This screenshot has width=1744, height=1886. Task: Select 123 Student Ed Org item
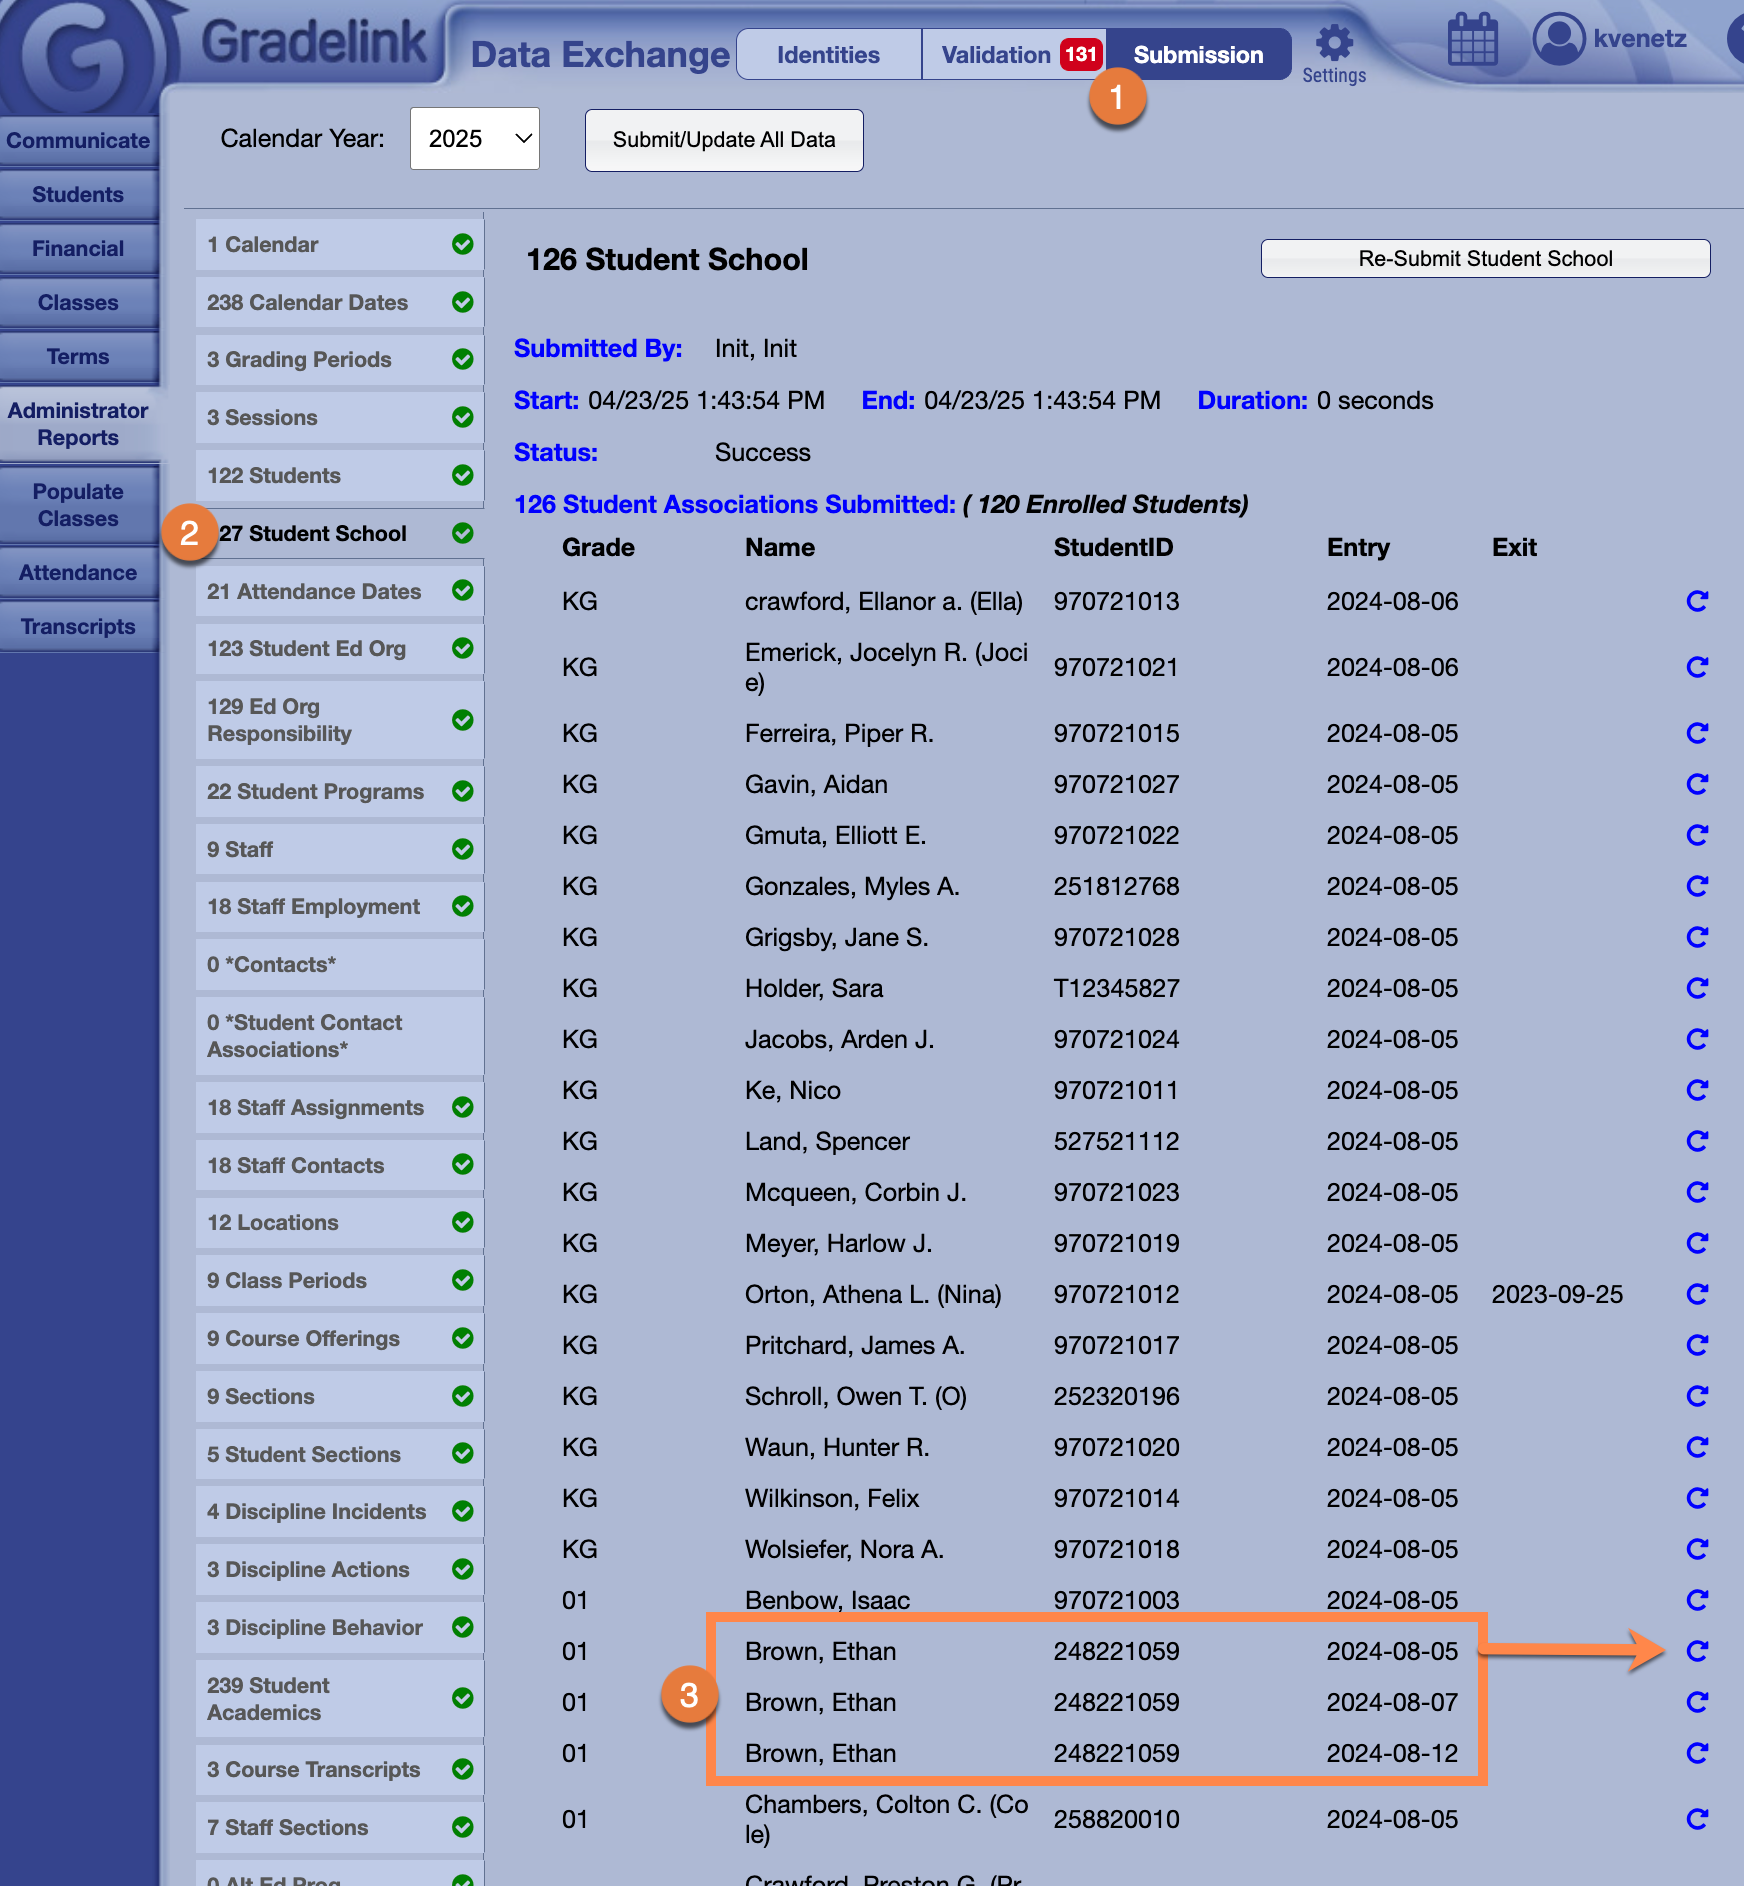coord(340,649)
